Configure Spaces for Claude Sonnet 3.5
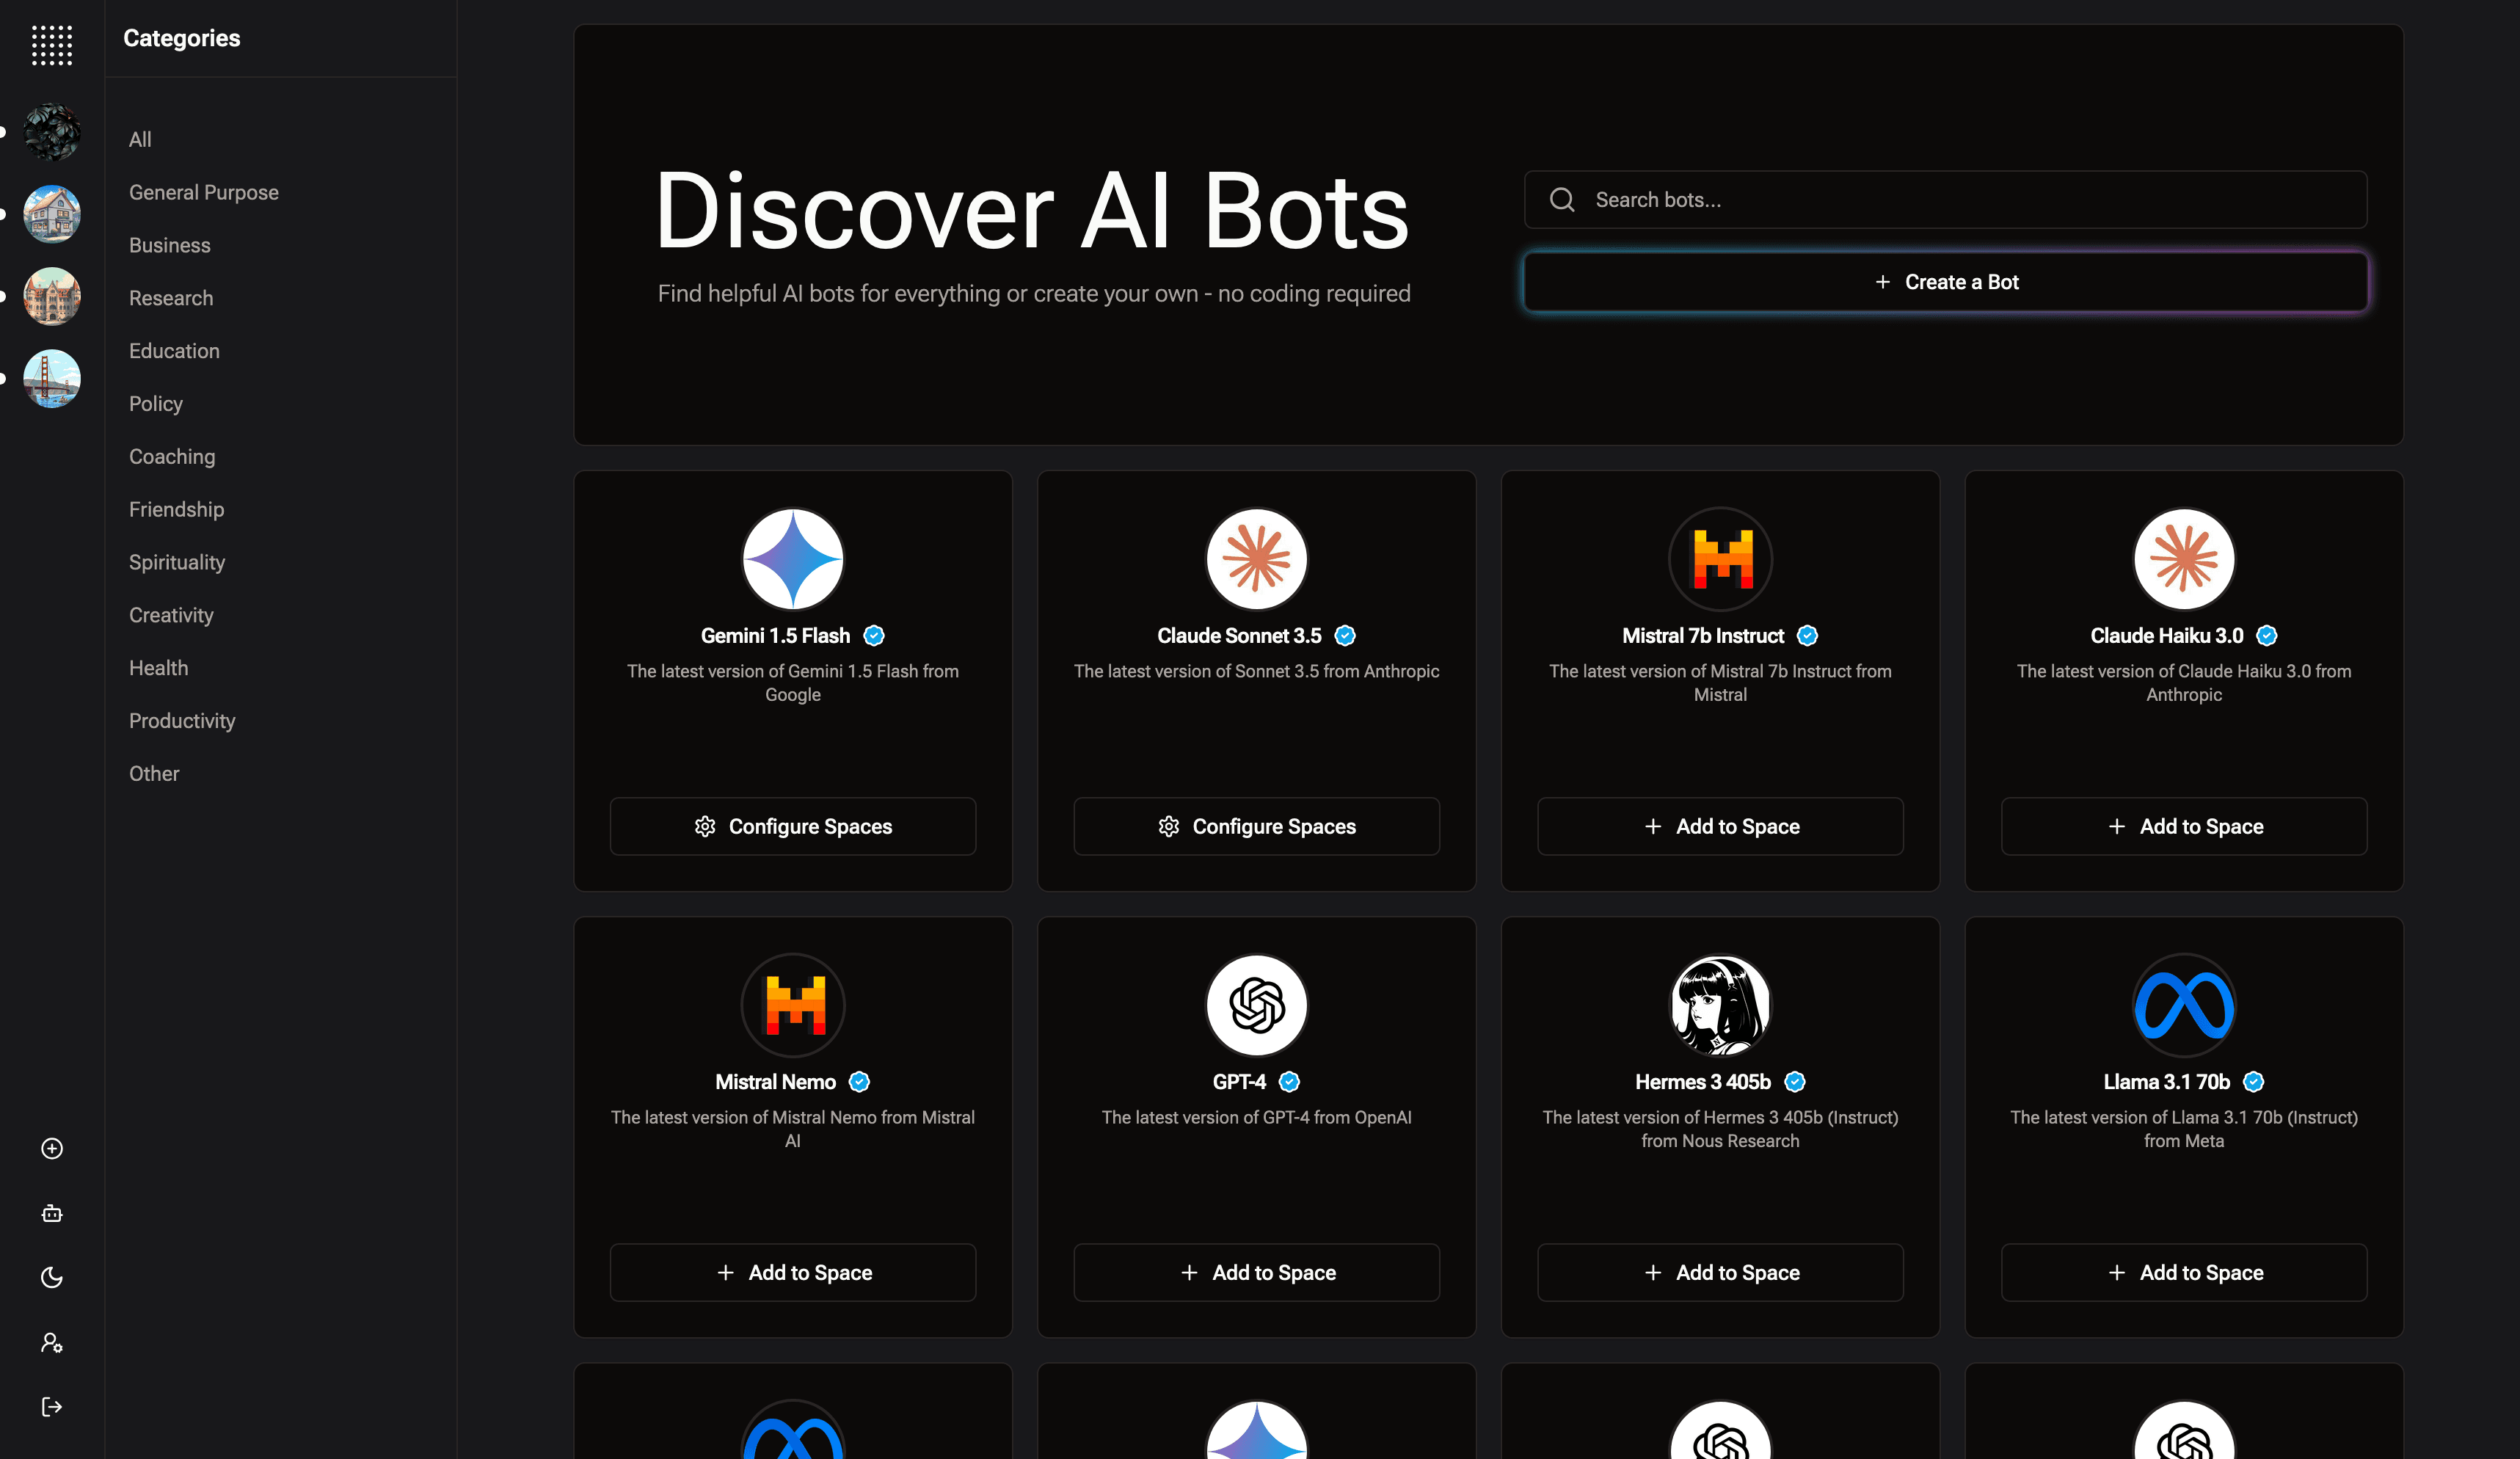2520x1459 pixels. (x=1257, y=826)
